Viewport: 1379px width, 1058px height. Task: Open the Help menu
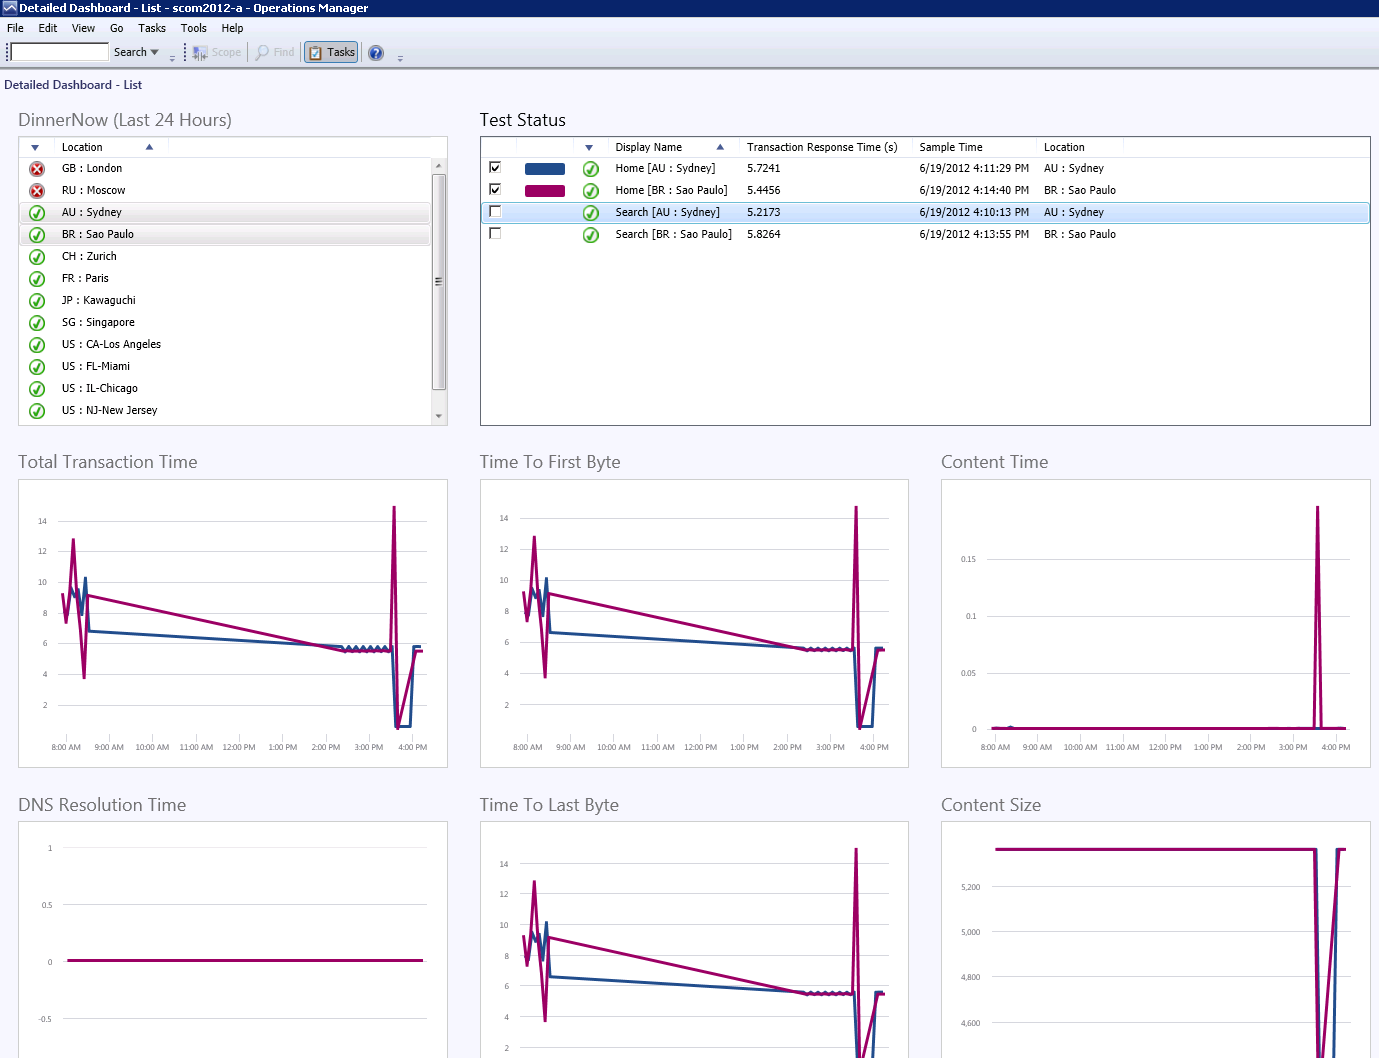[233, 28]
